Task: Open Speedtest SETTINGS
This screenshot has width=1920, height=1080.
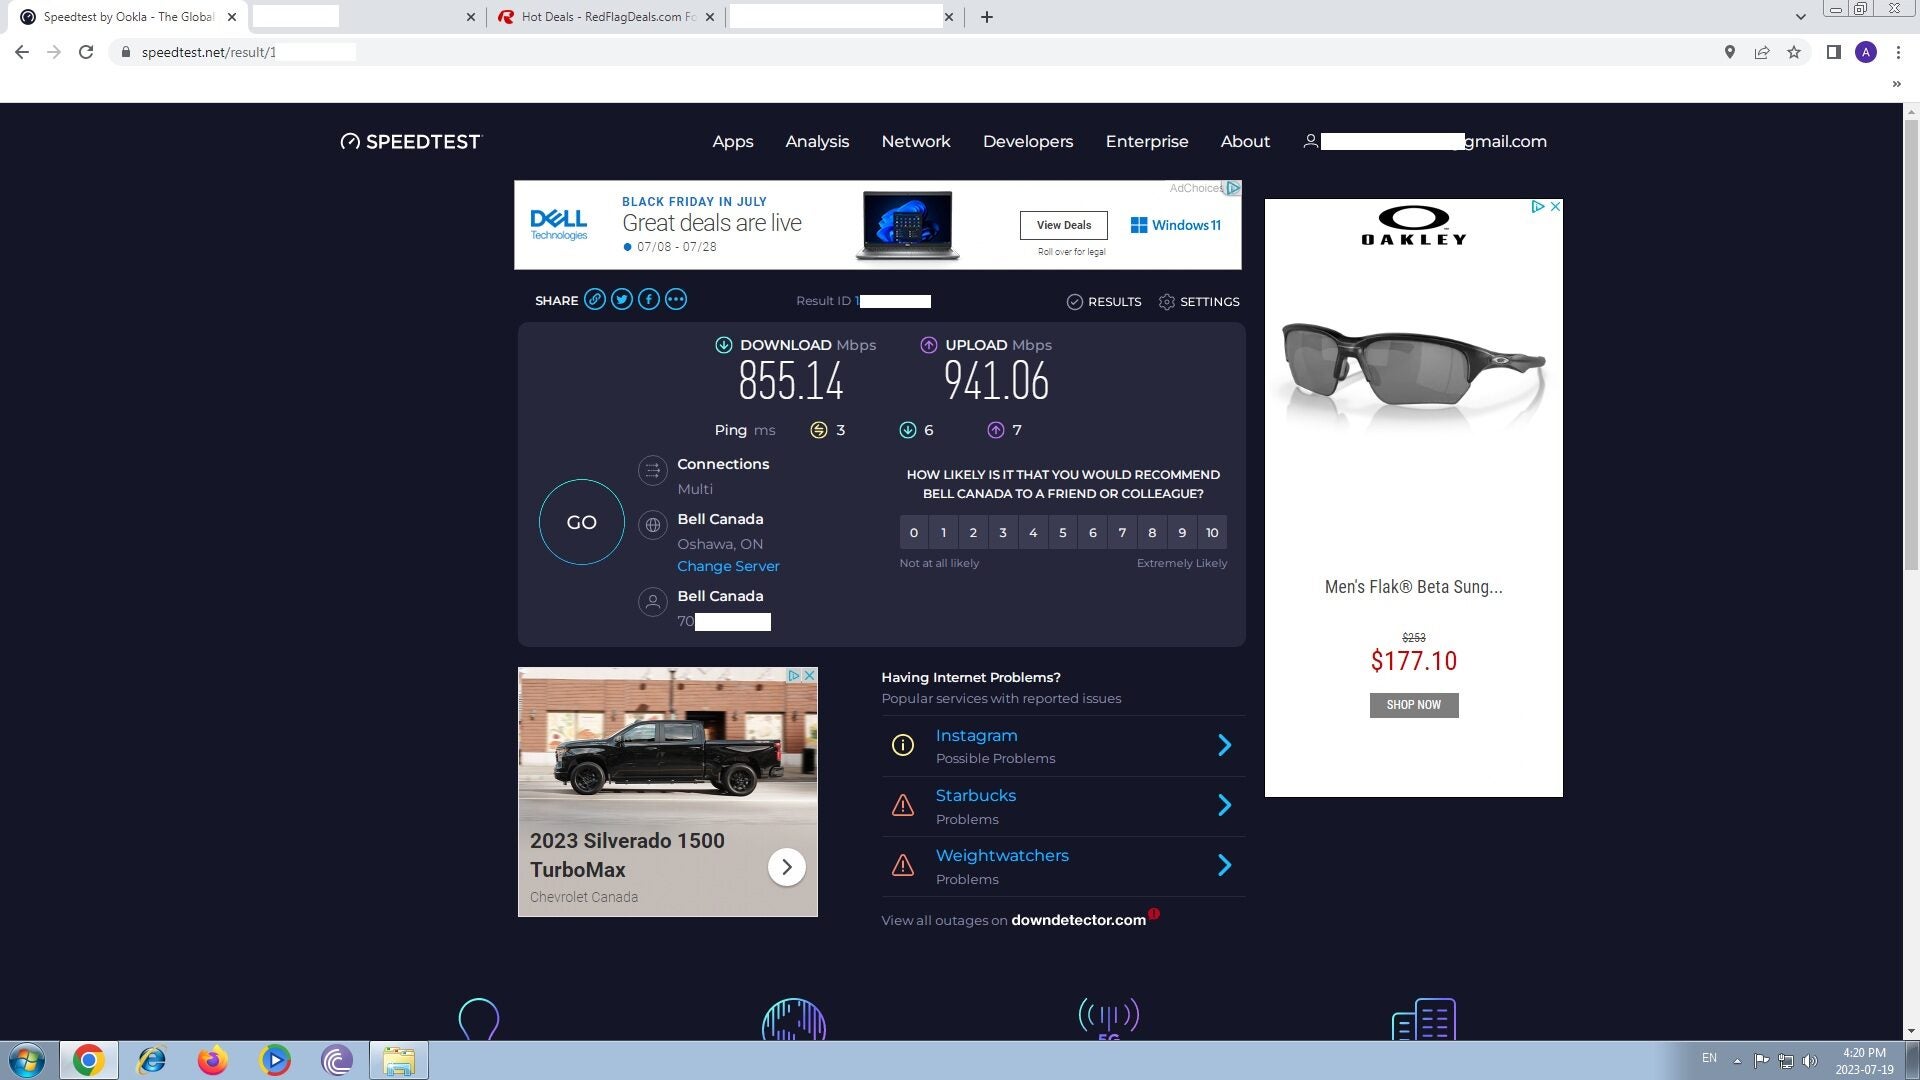Action: pyautogui.click(x=1199, y=302)
